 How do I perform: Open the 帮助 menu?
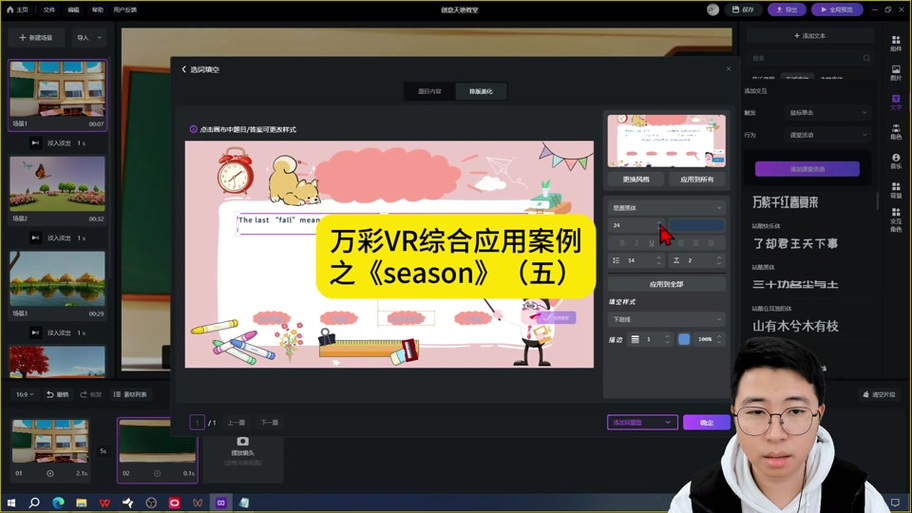pyautogui.click(x=98, y=10)
